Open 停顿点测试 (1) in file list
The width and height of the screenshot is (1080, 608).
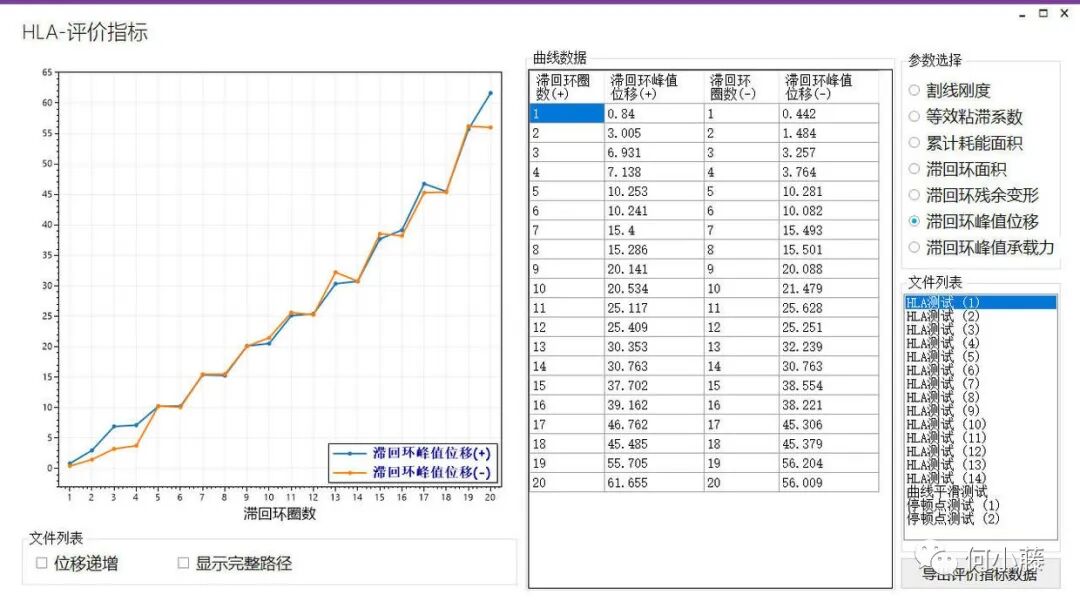(980, 505)
